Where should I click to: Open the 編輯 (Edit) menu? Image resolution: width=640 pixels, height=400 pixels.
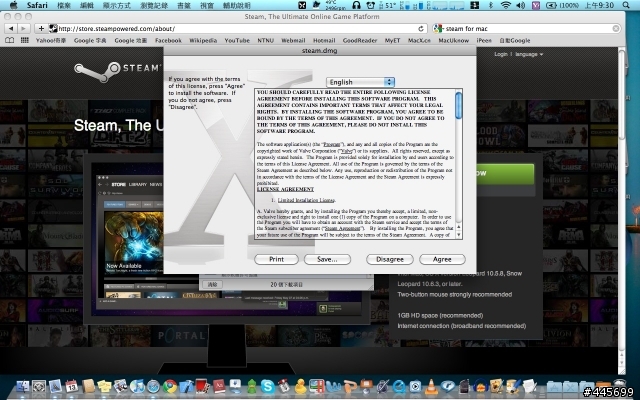pos(86,5)
